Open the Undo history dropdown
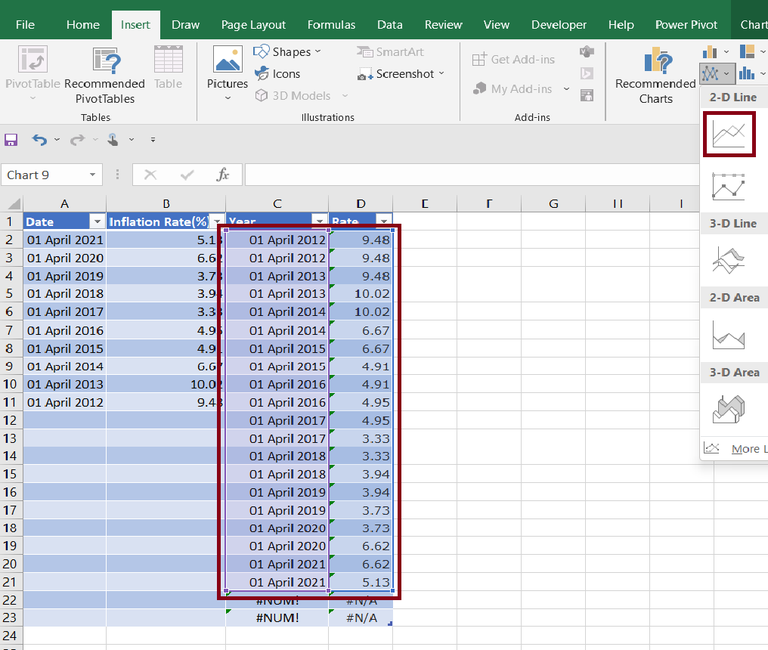 (x=57, y=140)
